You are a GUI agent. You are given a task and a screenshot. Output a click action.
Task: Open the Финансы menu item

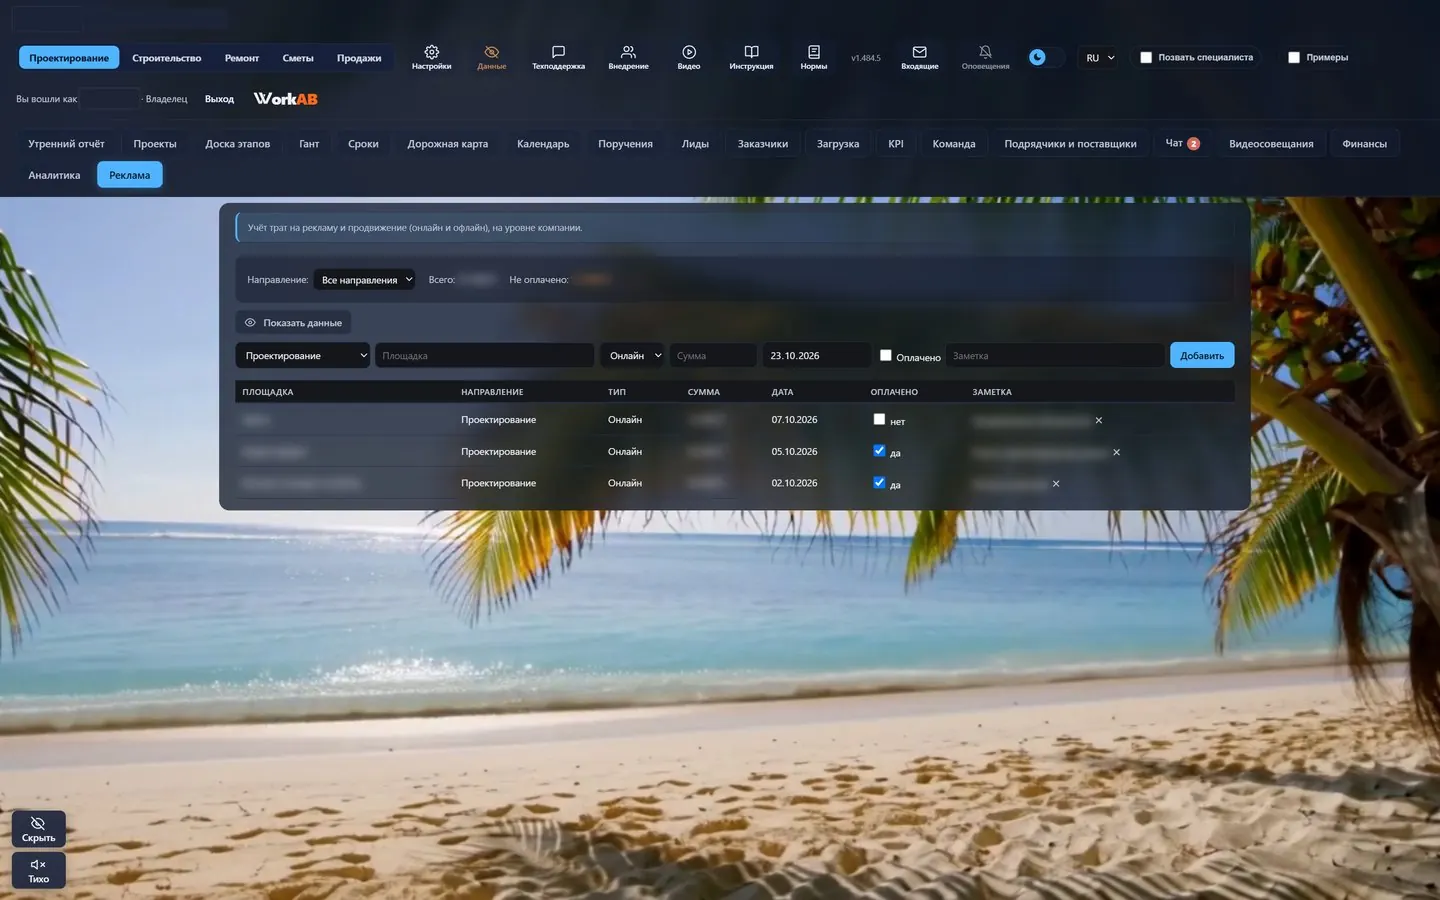(x=1364, y=144)
